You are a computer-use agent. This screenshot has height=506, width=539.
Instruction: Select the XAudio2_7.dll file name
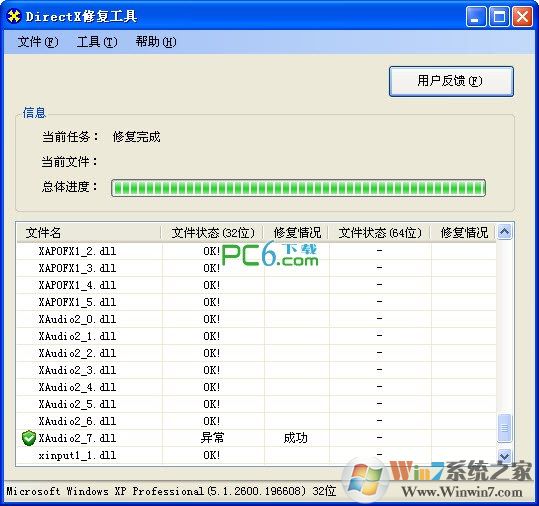click(77, 438)
